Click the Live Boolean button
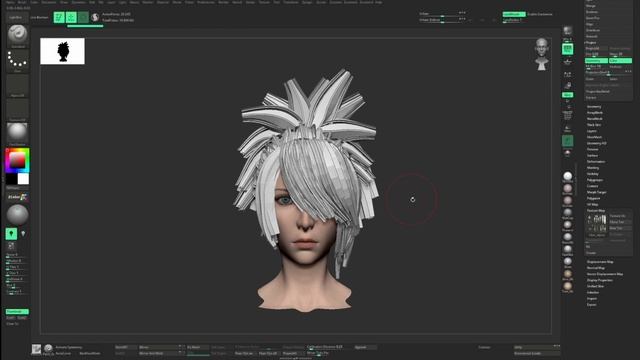 [x=39, y=18]
